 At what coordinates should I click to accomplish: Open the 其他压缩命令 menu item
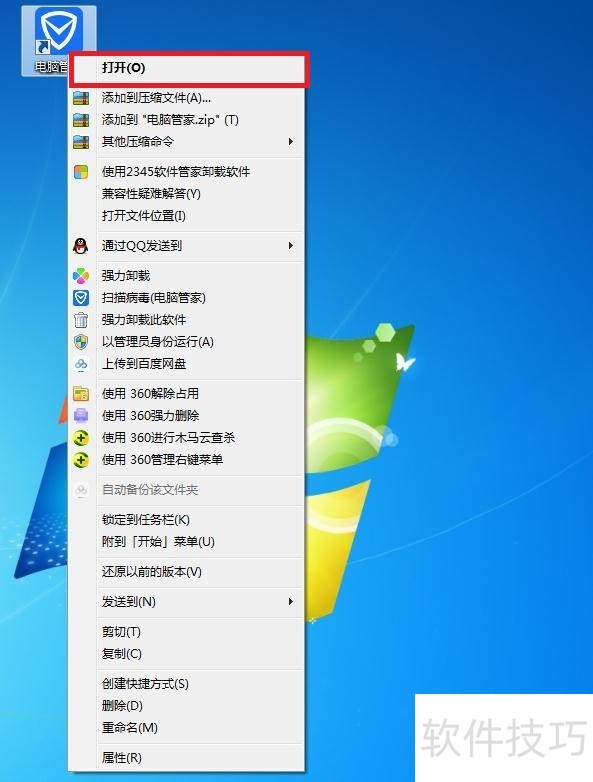click(187, 142)
